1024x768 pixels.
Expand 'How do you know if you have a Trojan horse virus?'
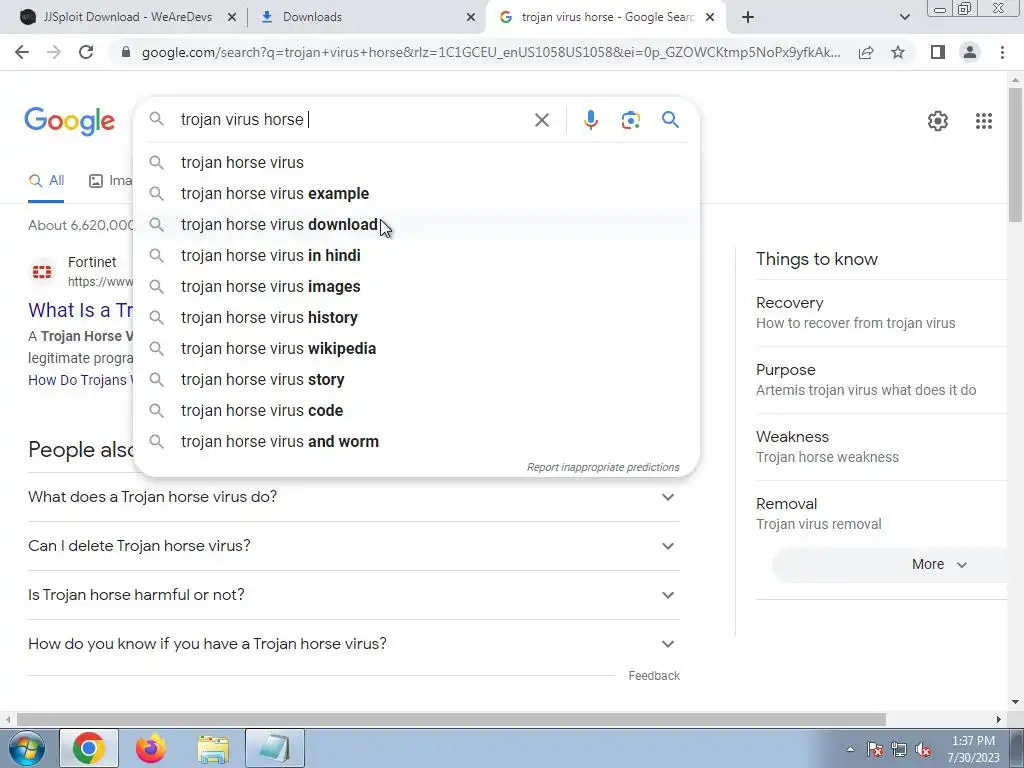click(x=354, y=644)
